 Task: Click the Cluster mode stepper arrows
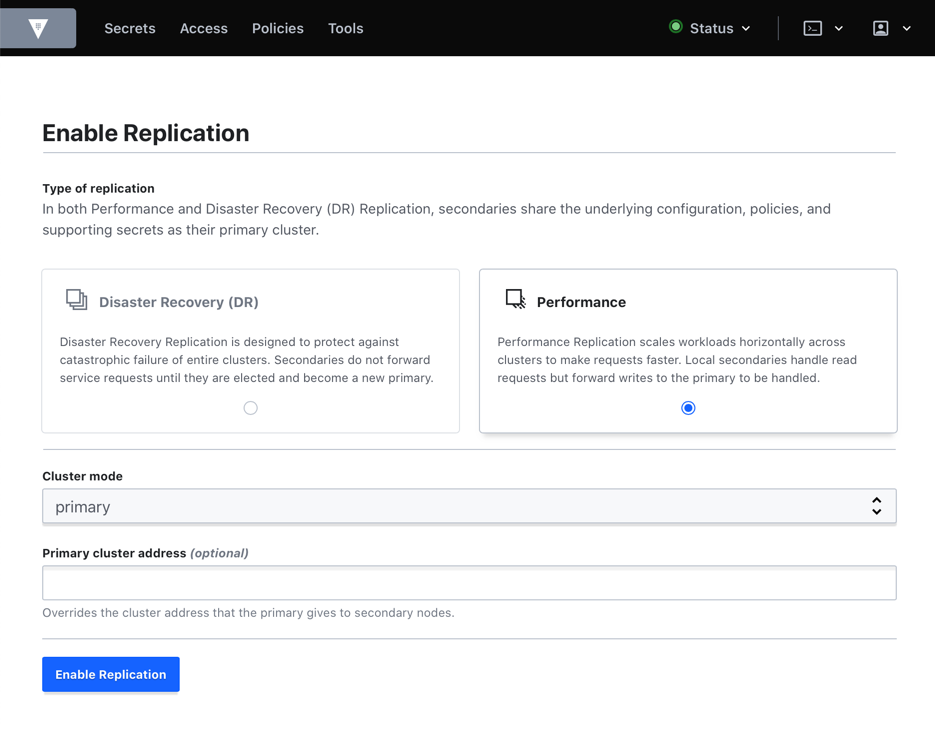click(877, 506)
